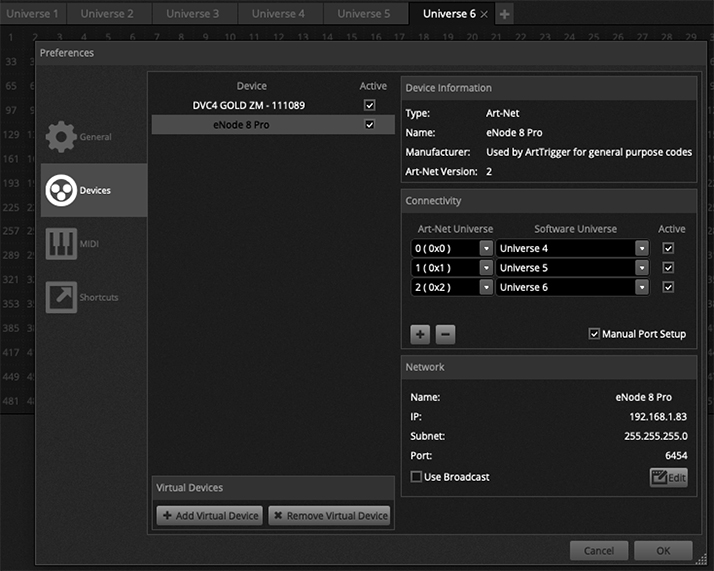Click the Edit network settings button

[x=668, y=478]
